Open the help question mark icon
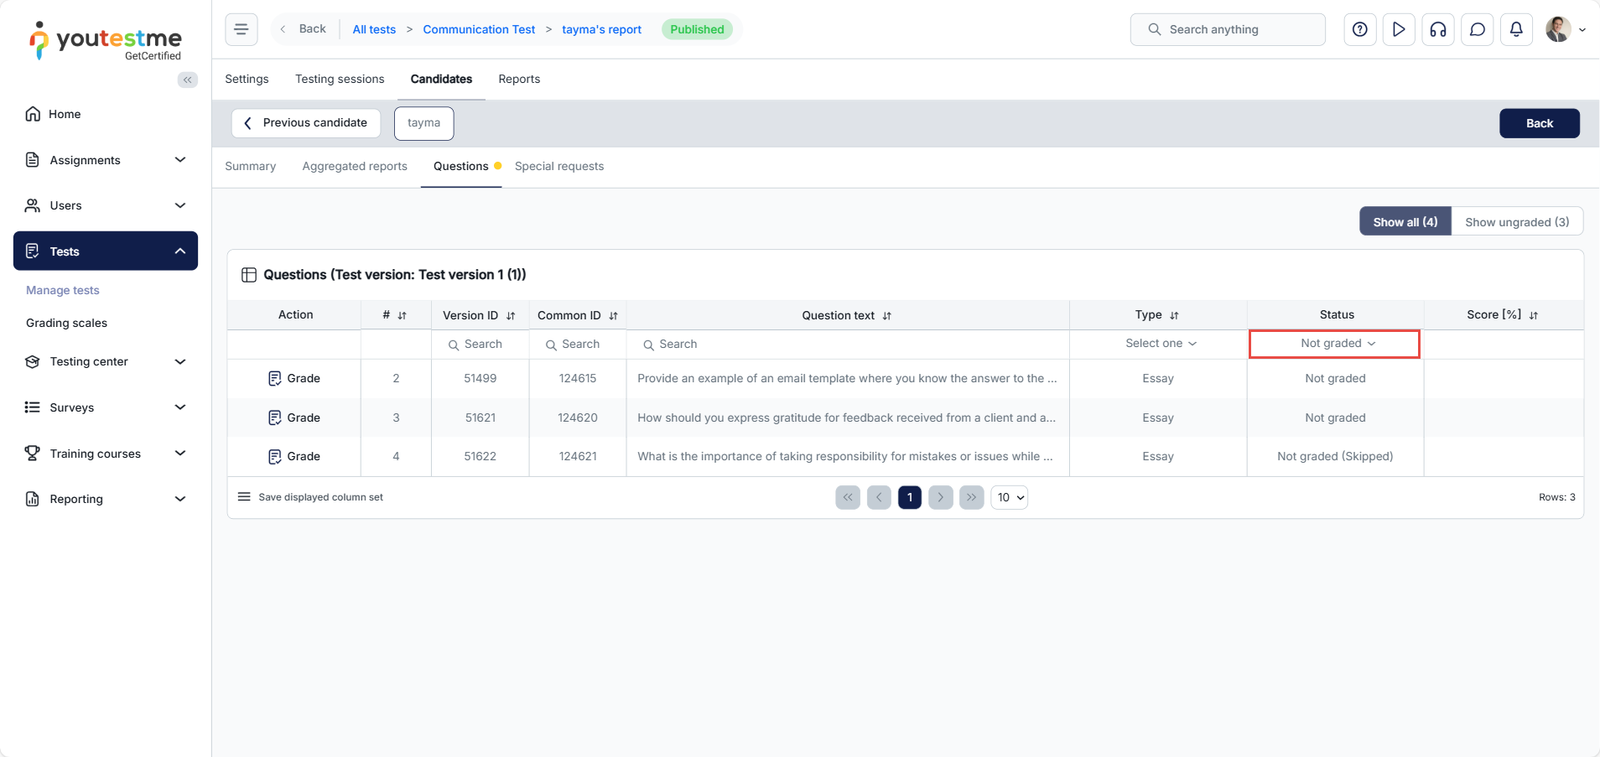The width and height of the screenshot is (1600, 757). tap(1360, 30)
